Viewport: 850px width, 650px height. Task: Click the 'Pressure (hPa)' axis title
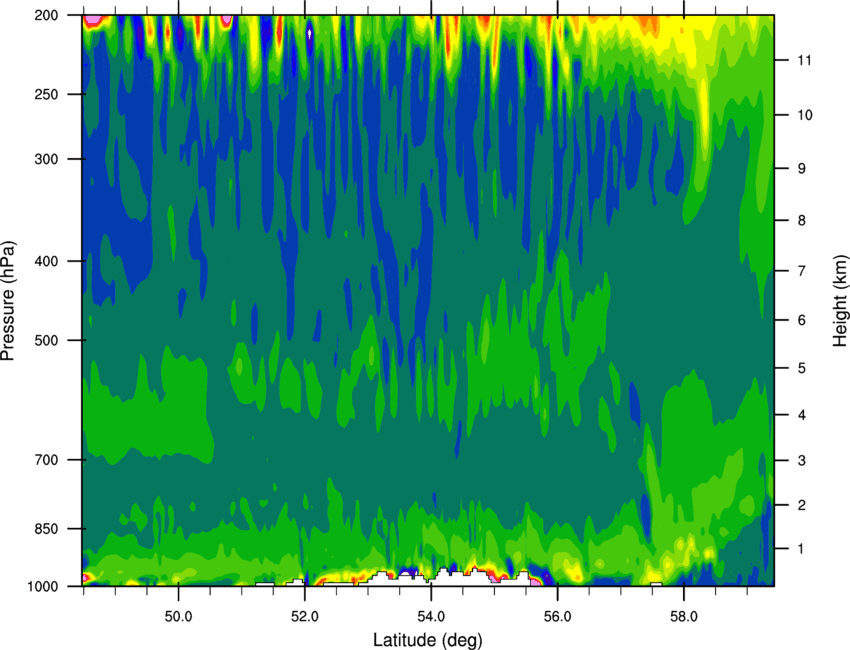(x=8, y=301)
